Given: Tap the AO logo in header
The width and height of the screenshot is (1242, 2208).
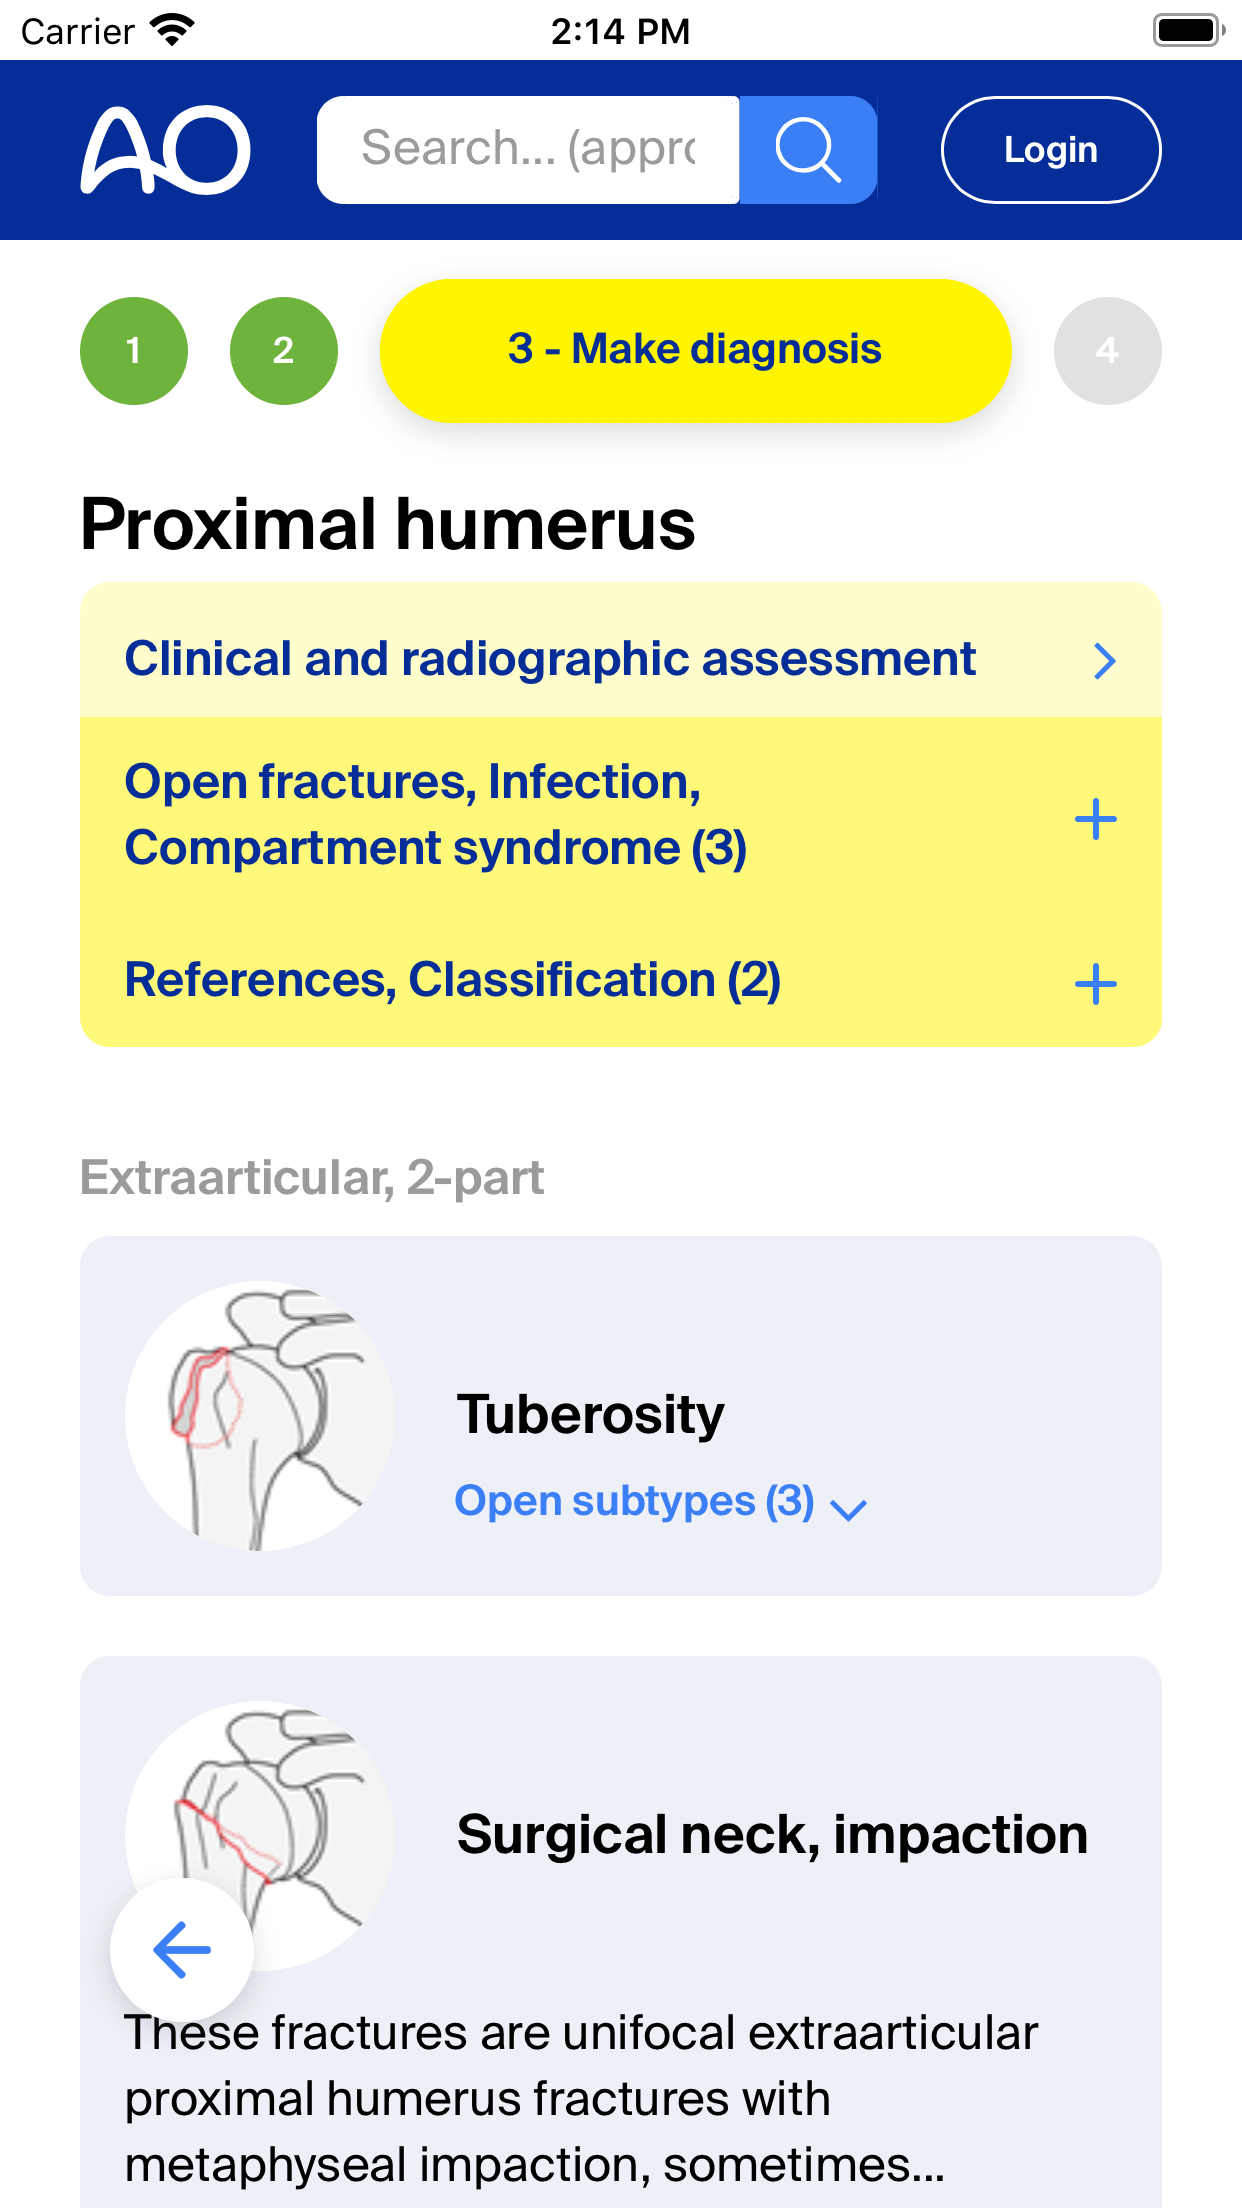Looking at the screenshot, I should tap(165, 150).
